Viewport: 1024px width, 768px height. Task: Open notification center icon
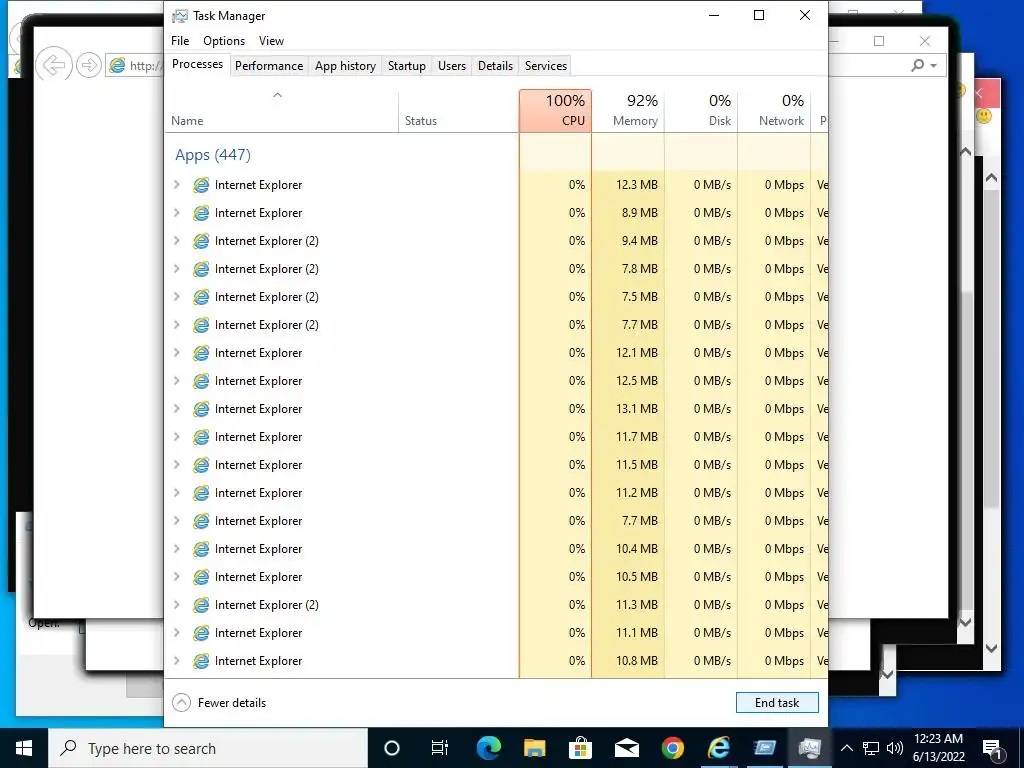pos(992,749)
